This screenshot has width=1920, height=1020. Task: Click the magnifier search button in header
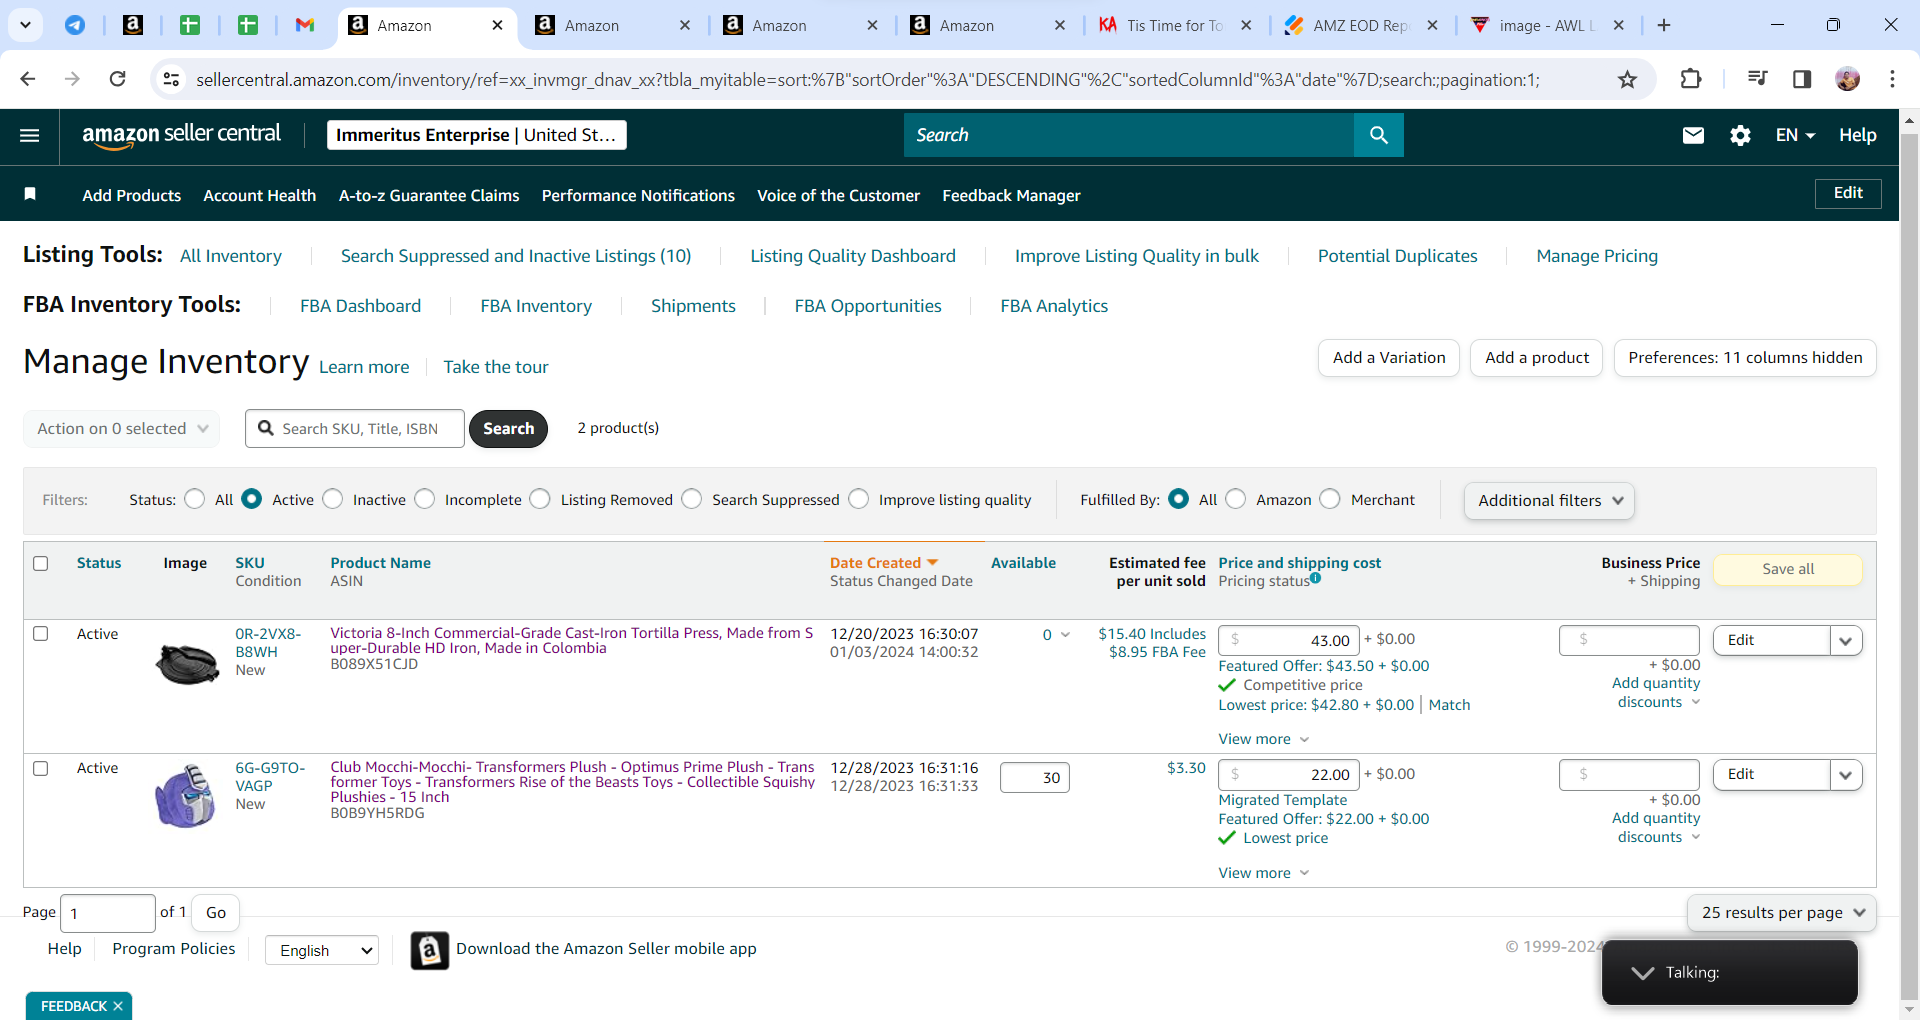(1378, 135)
